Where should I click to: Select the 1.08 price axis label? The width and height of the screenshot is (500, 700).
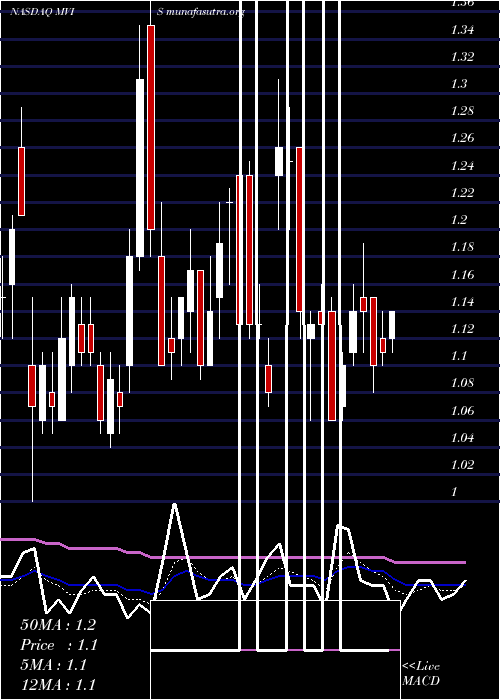(462, 383)
